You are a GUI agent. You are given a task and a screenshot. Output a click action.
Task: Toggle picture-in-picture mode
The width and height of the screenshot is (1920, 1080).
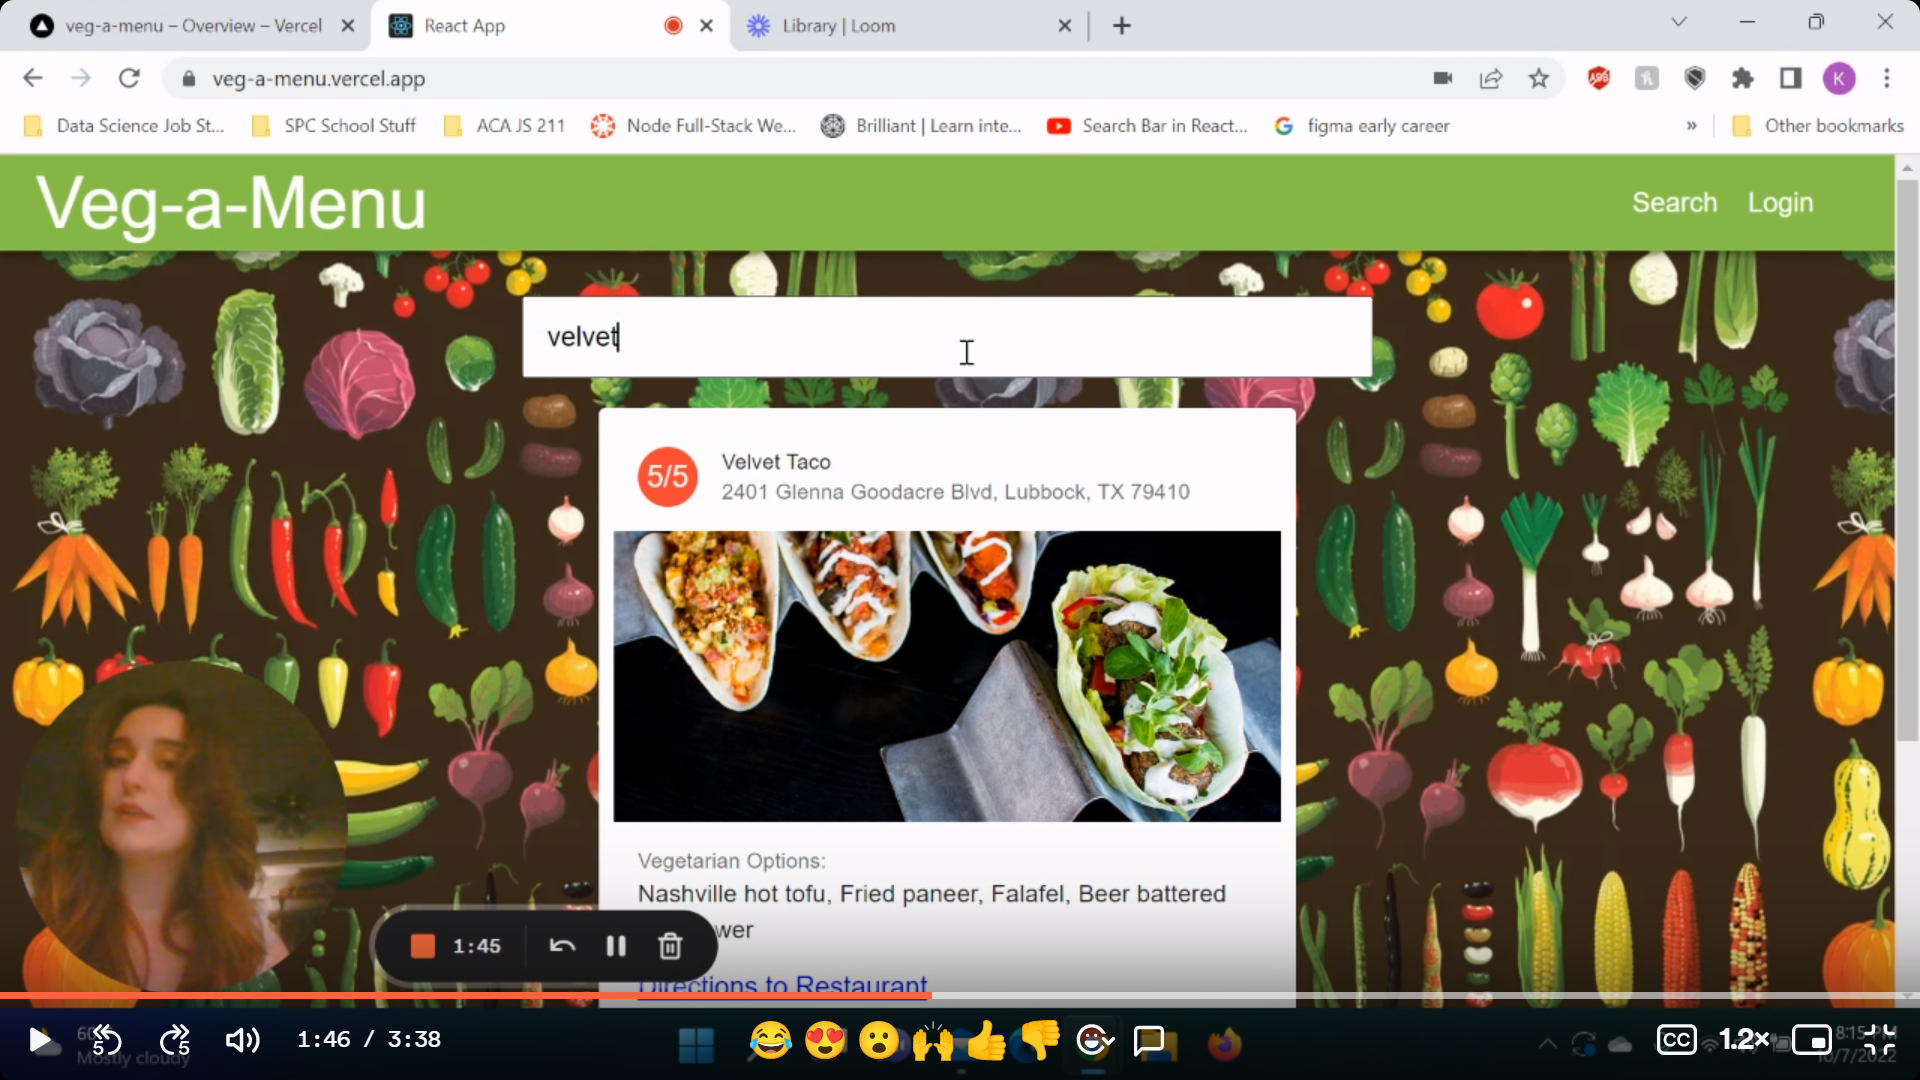coord(1811,1040)
